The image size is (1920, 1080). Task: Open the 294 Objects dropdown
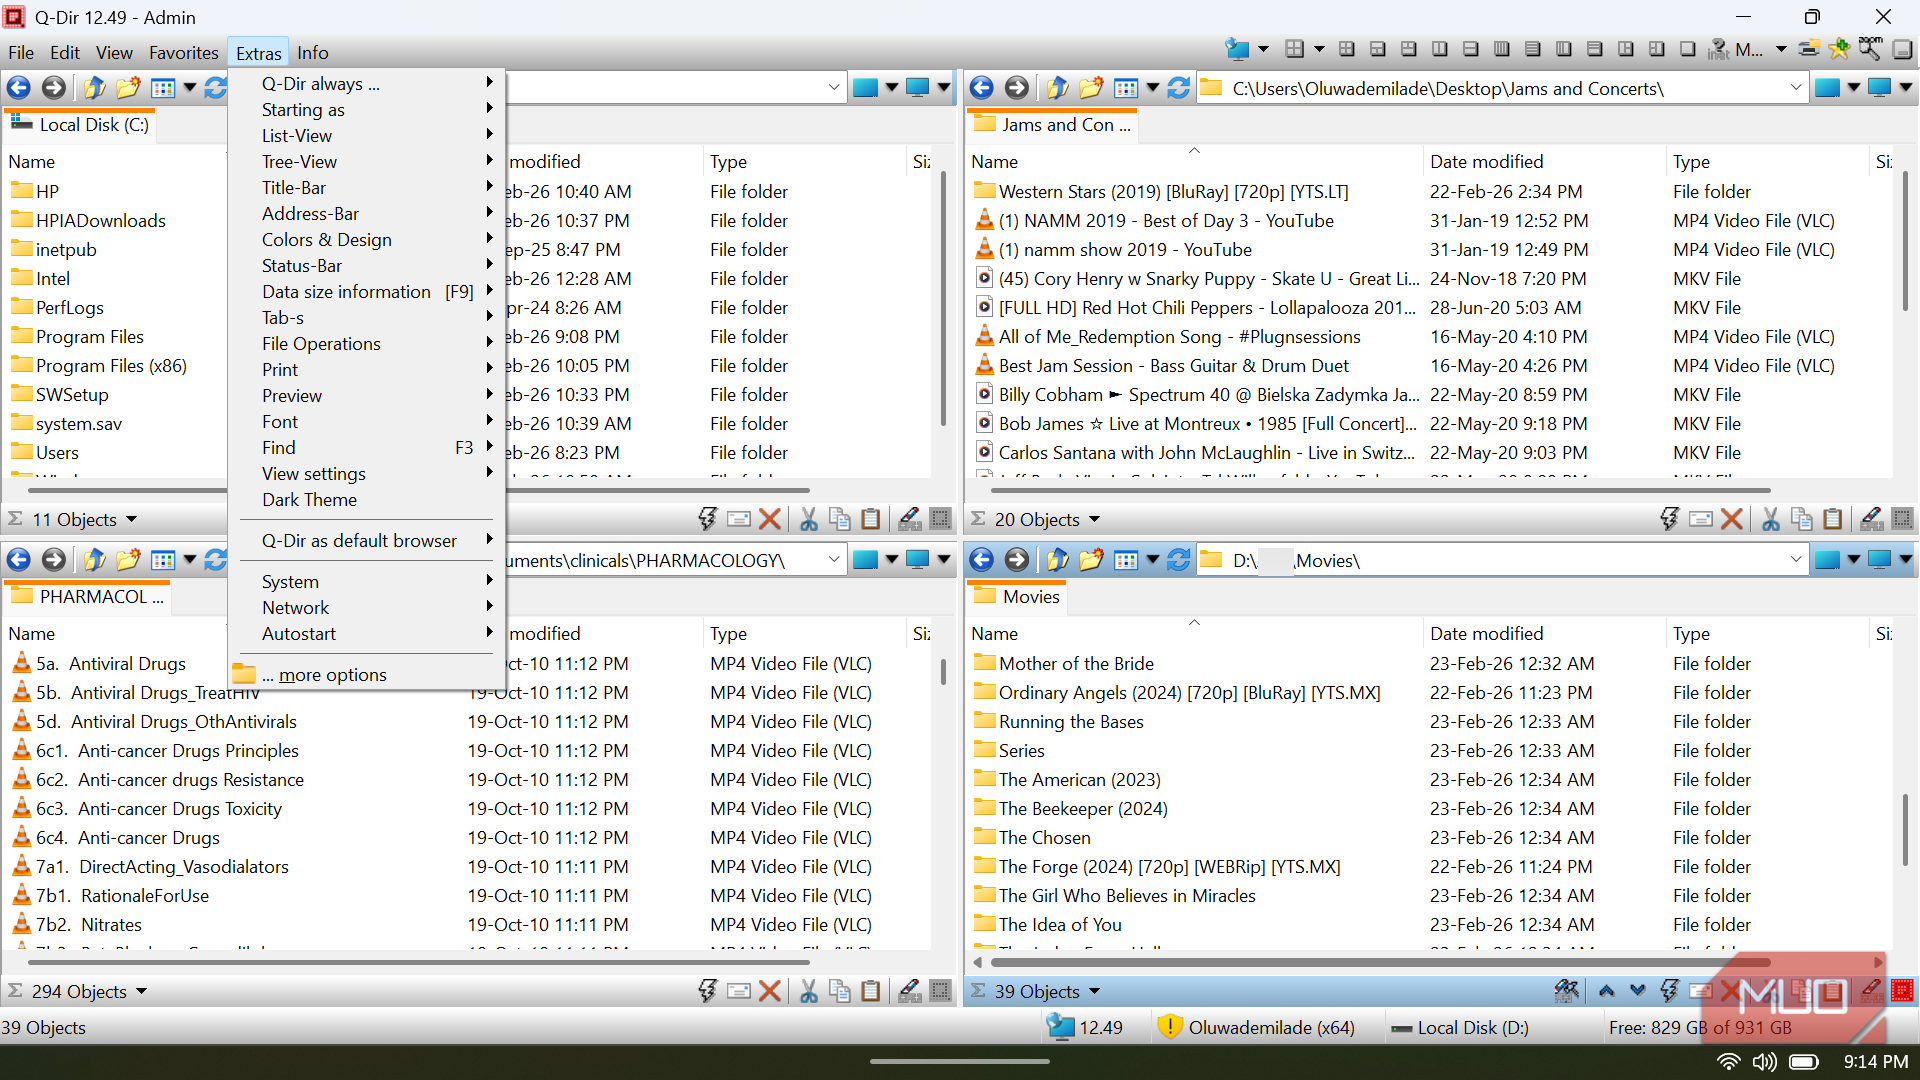(x=141, y=991)
